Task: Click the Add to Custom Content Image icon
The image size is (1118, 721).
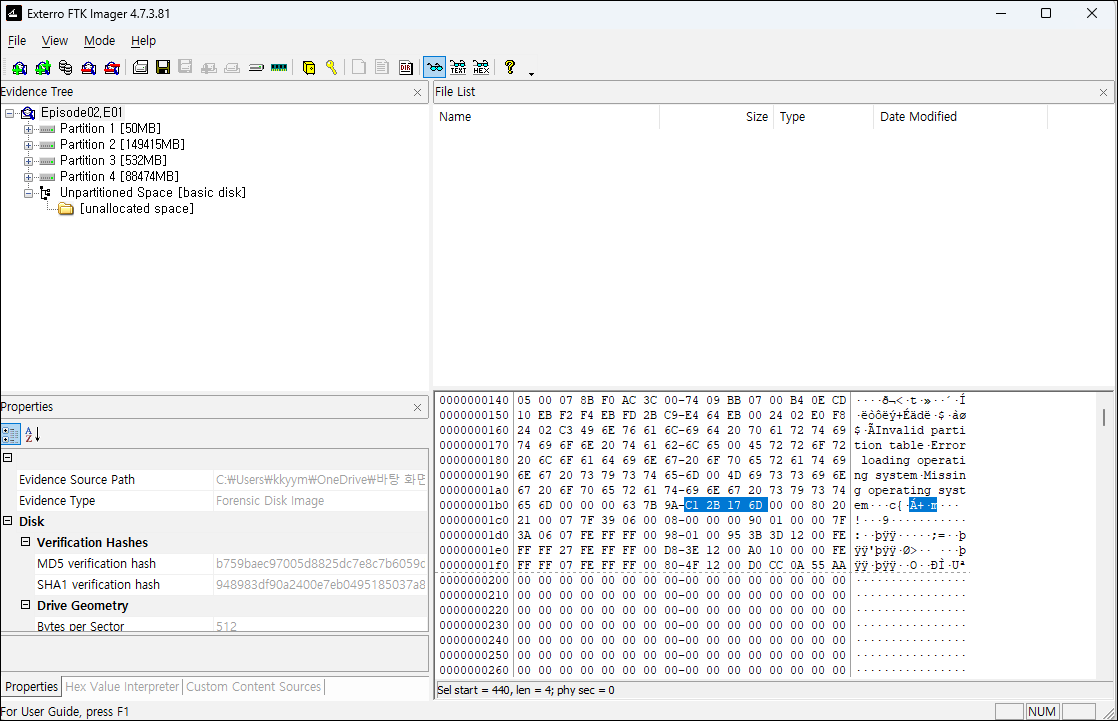Action: pos(209,68)
